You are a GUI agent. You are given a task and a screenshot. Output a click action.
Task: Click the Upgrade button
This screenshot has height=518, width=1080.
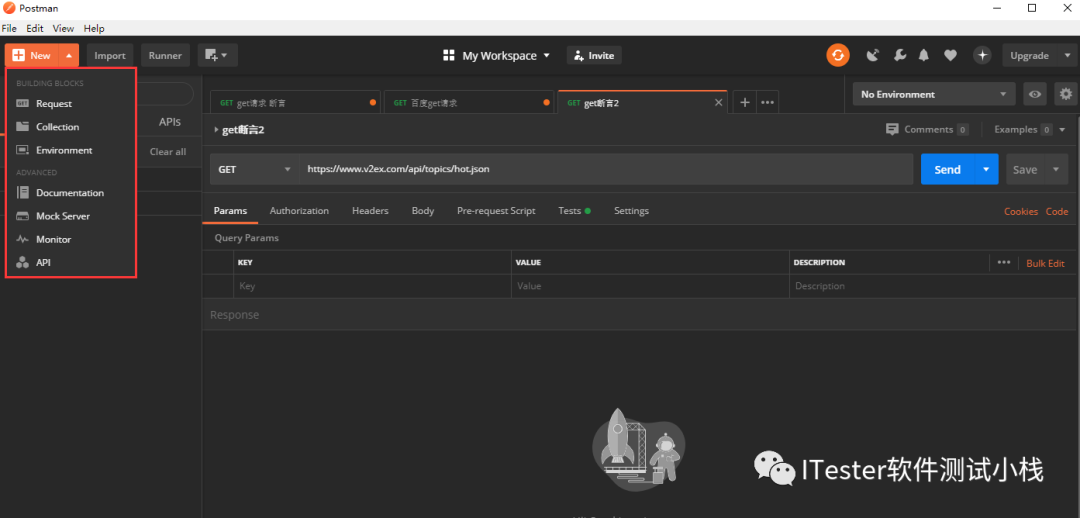click(x=1029, y=56)
